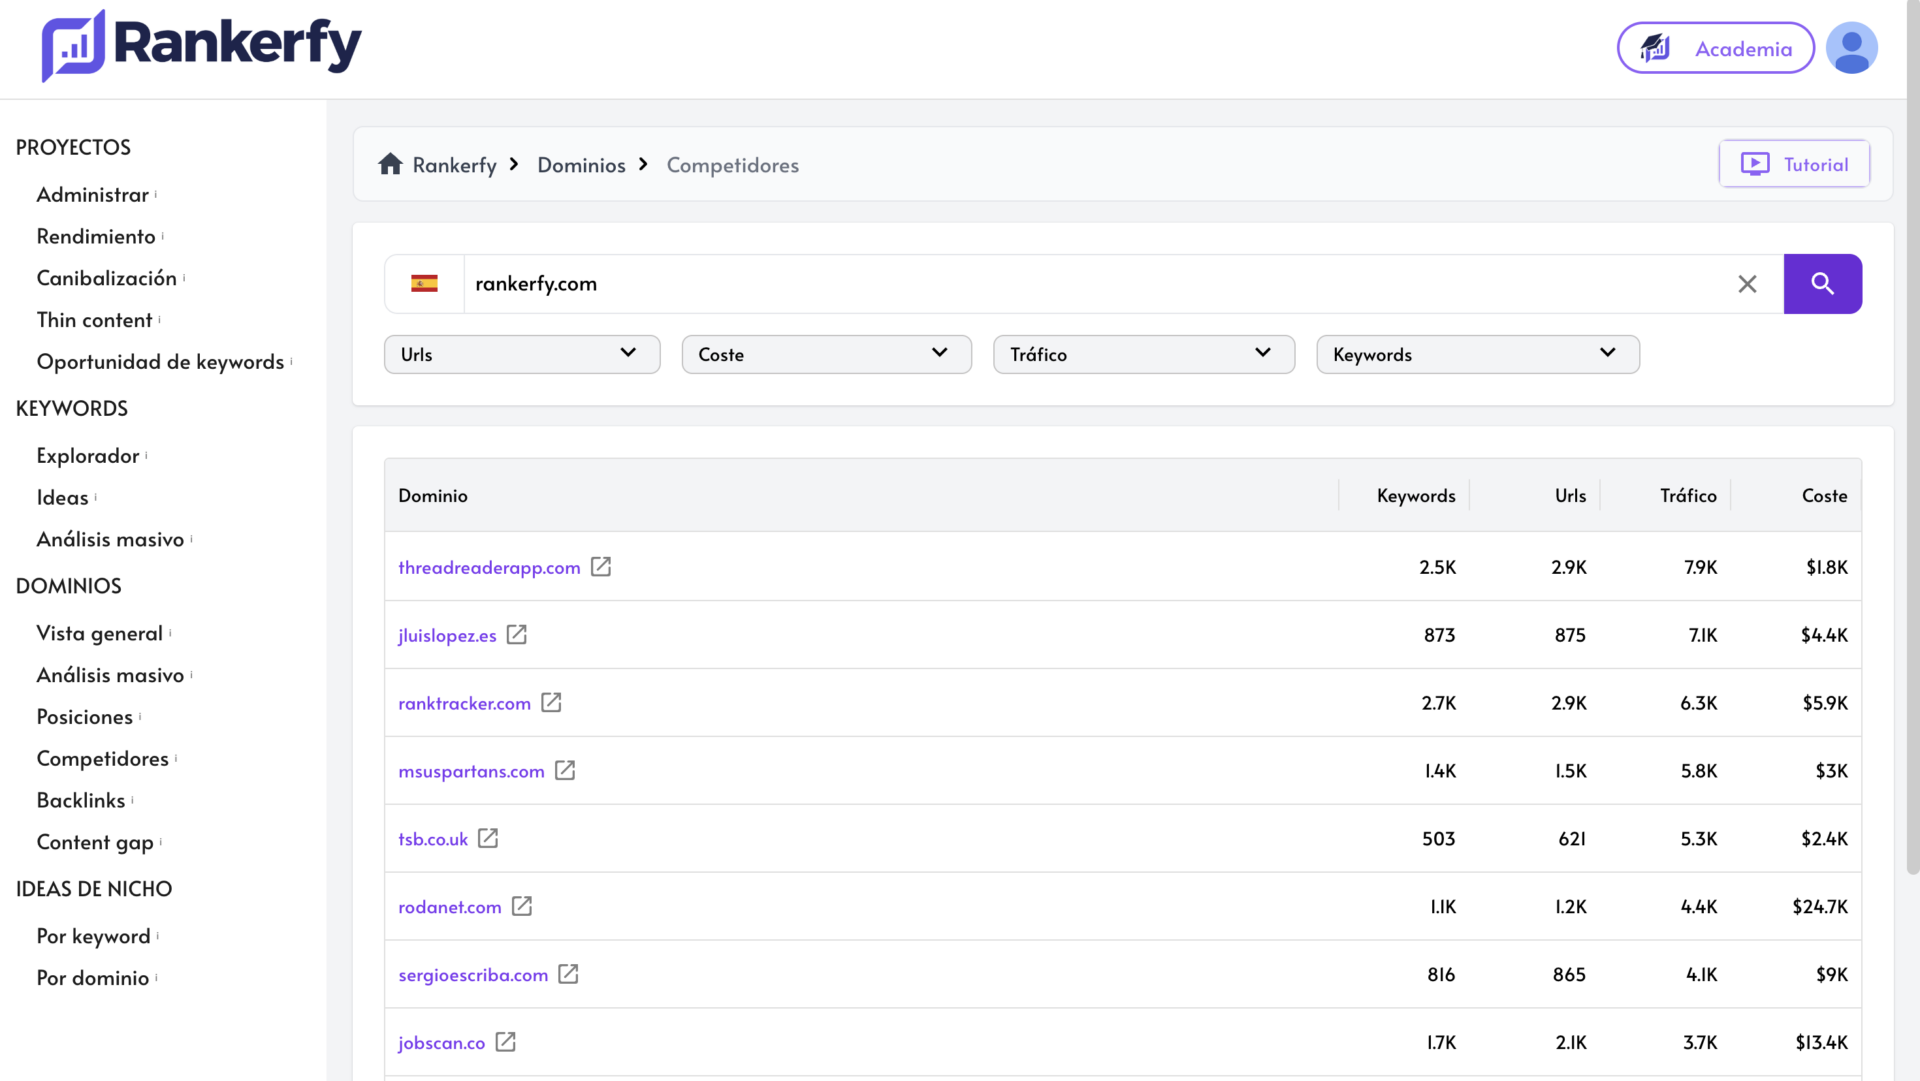Viewport: 1920px width, 1081px height.
Task: Open ranktracker.com domain link
Action: (x=464, y=704)
